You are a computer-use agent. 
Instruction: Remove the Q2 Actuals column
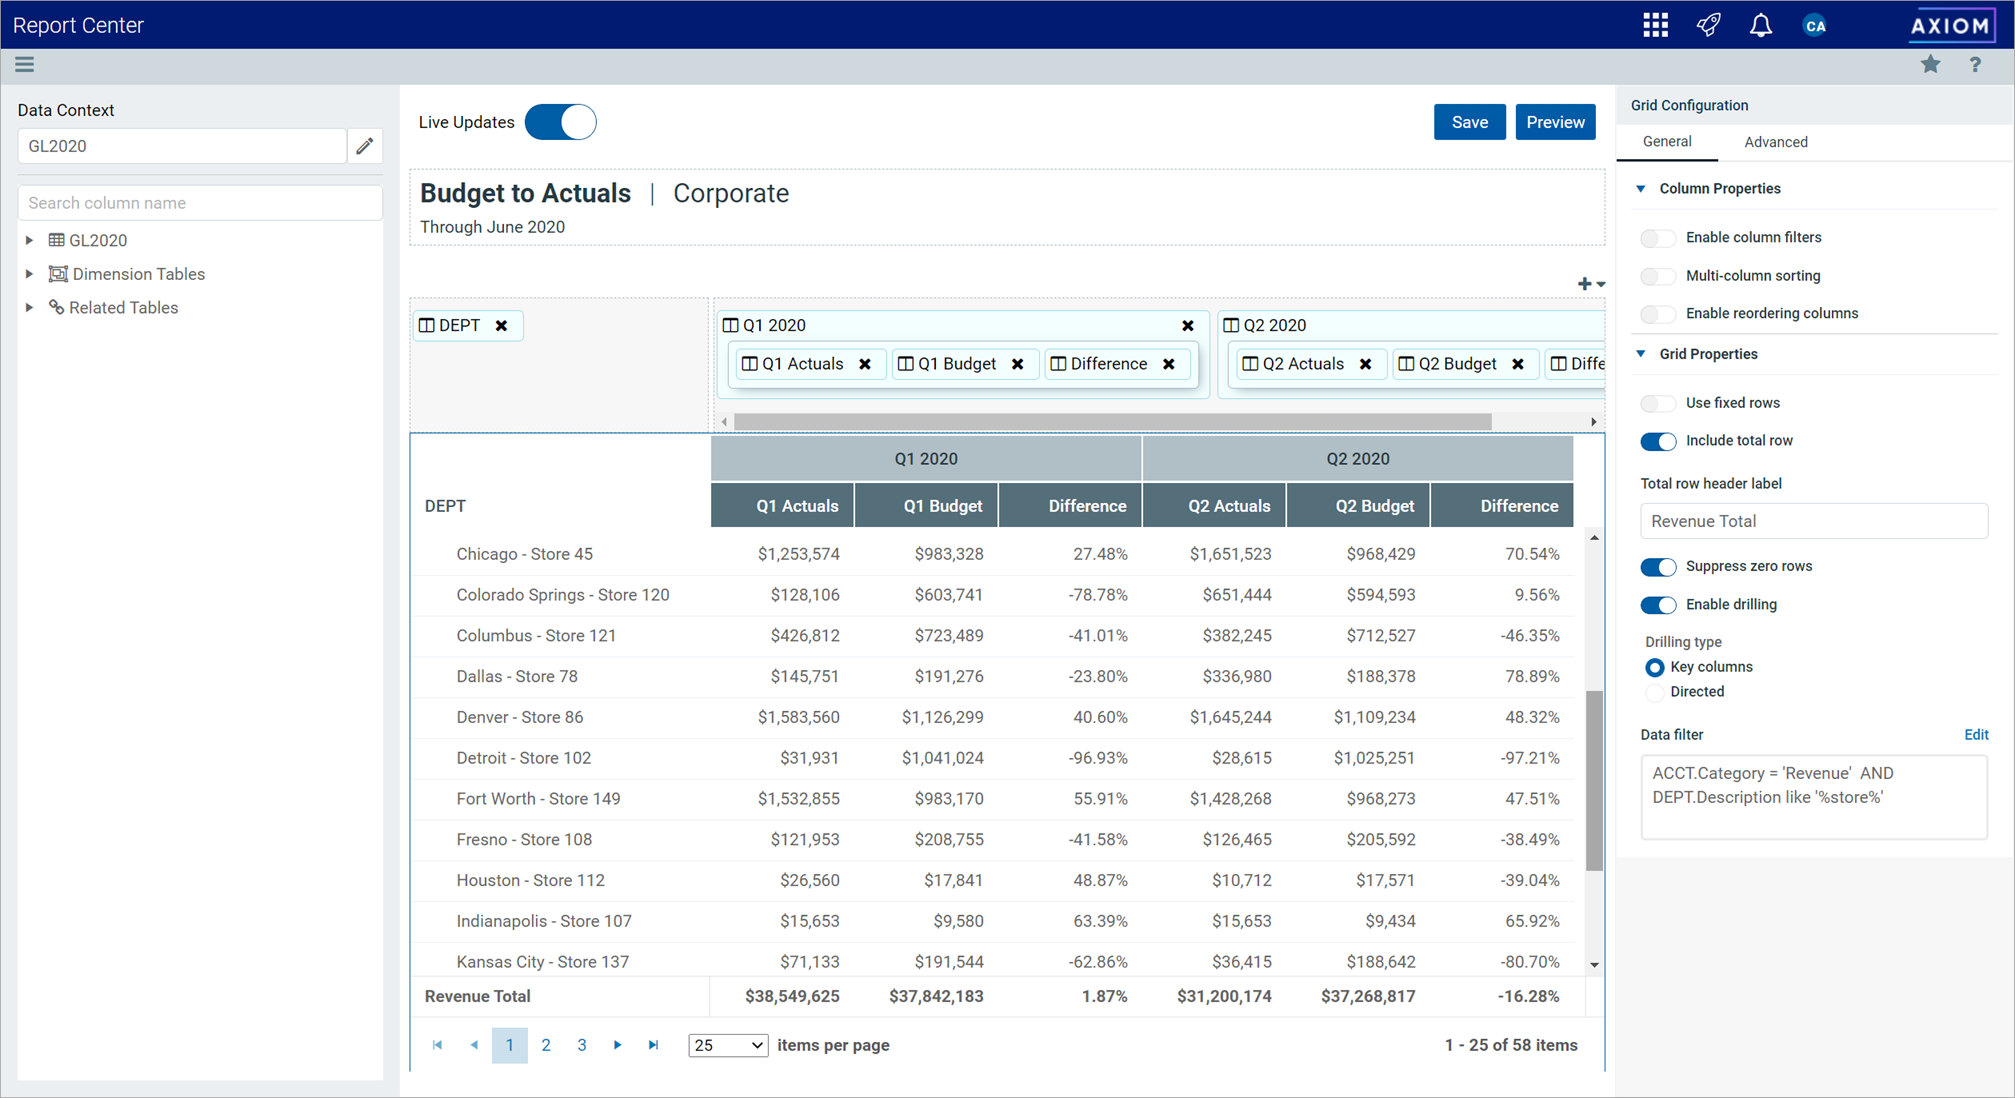click(1366, 364)
